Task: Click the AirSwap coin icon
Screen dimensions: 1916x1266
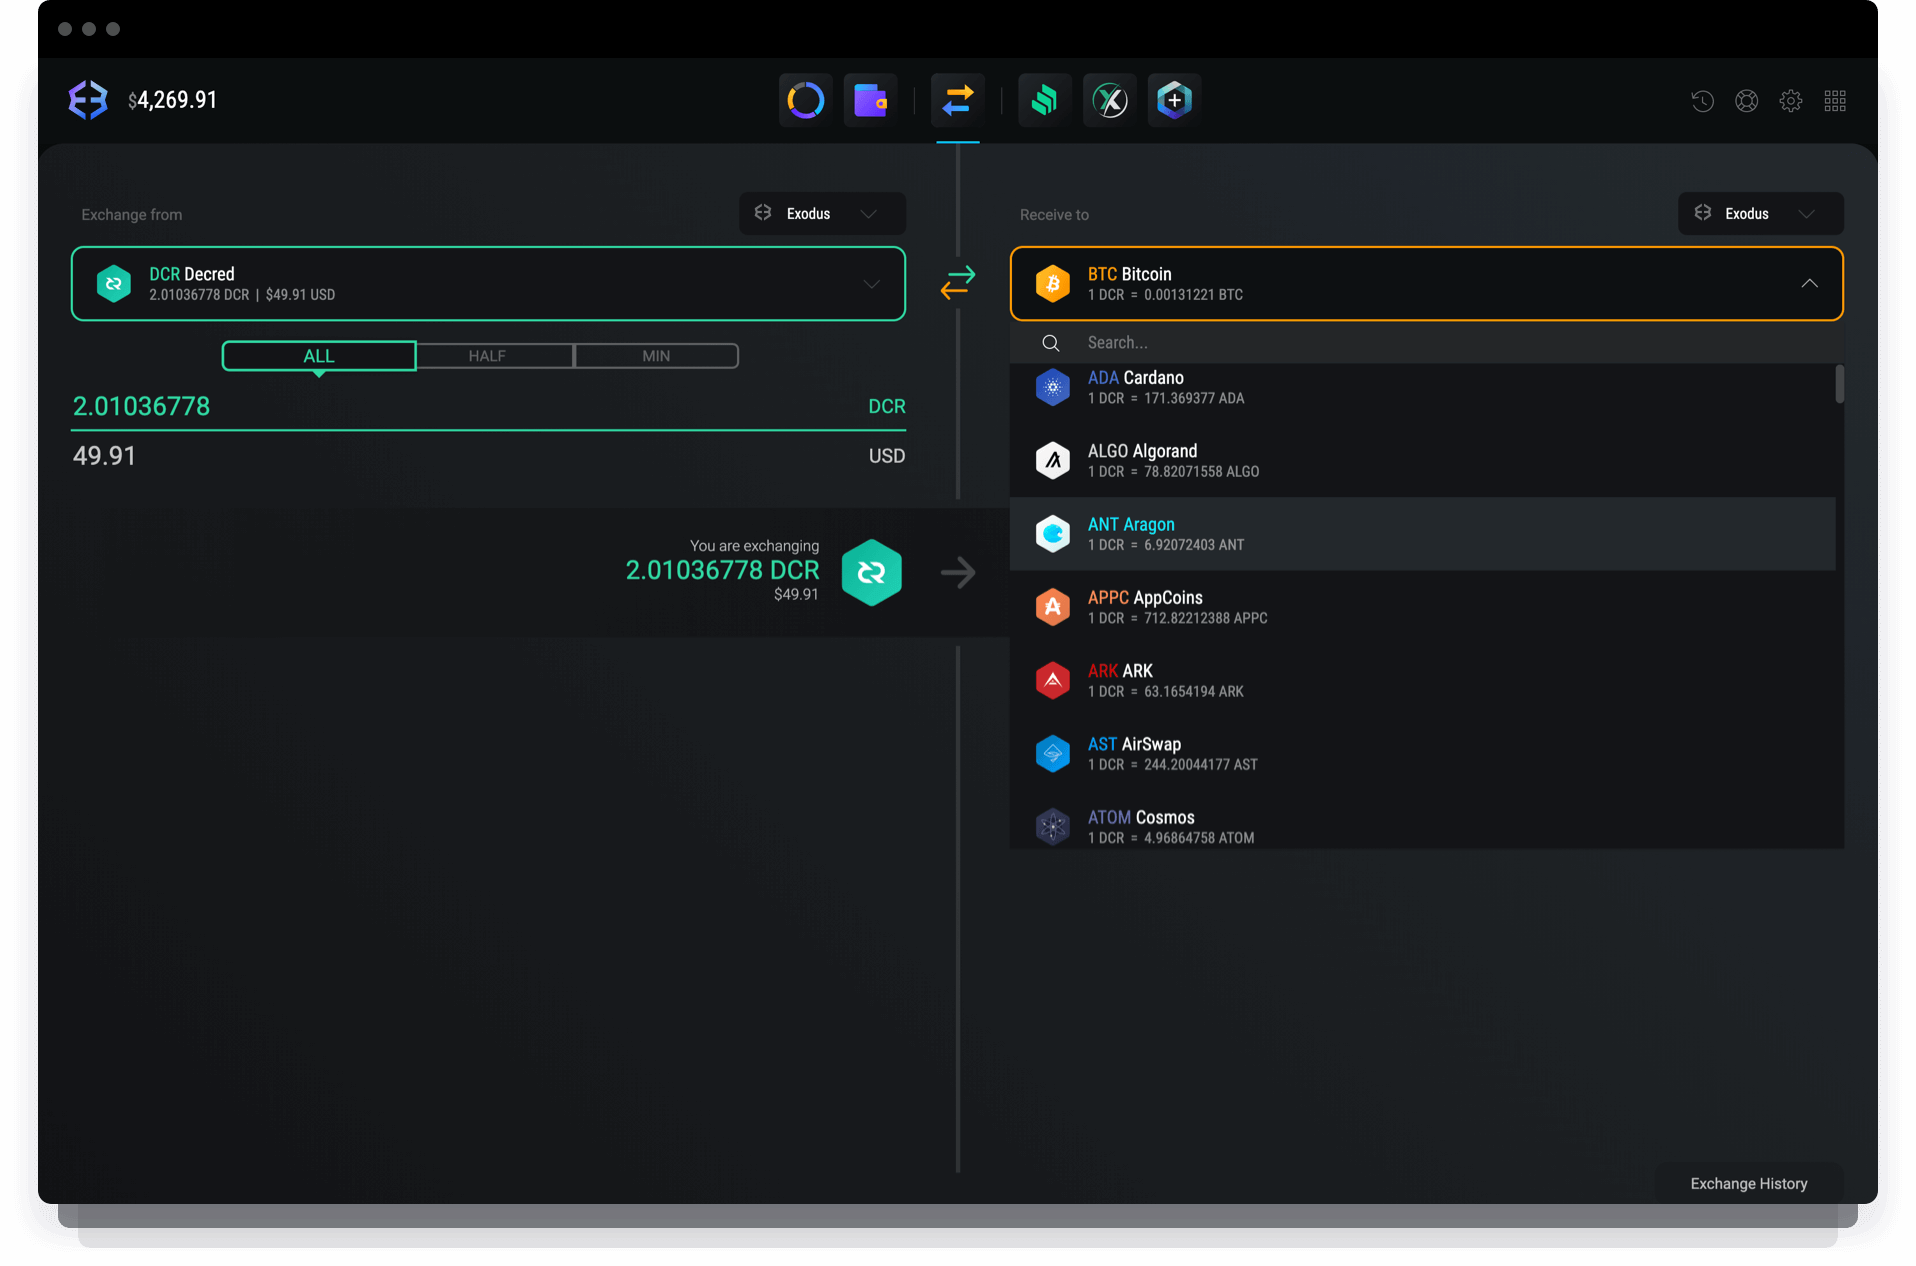Action: pyautogui.click(x=1052, y=753)
